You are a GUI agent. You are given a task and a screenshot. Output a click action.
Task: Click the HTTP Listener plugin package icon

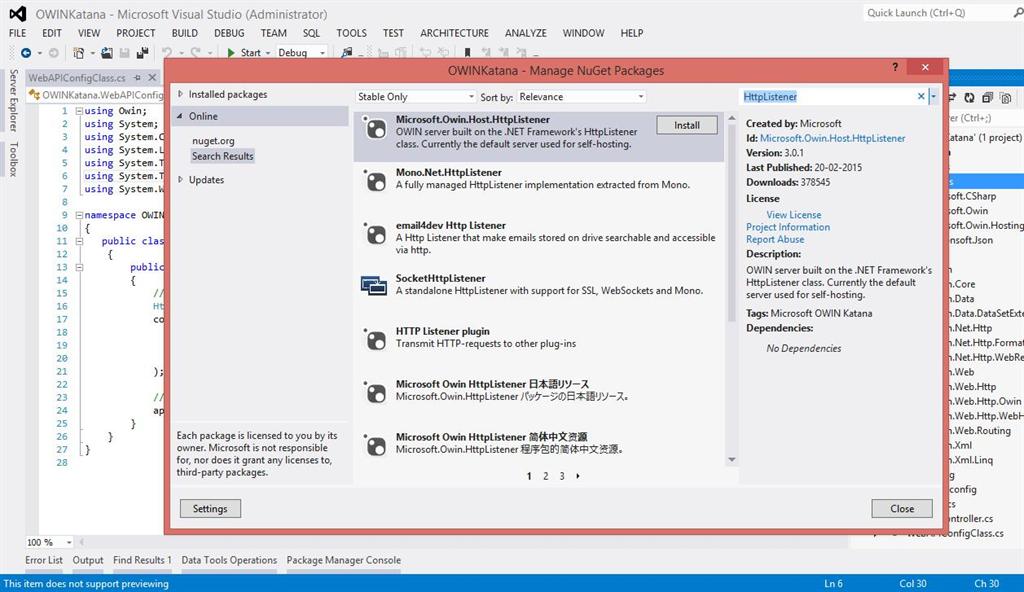pos(376,340)
